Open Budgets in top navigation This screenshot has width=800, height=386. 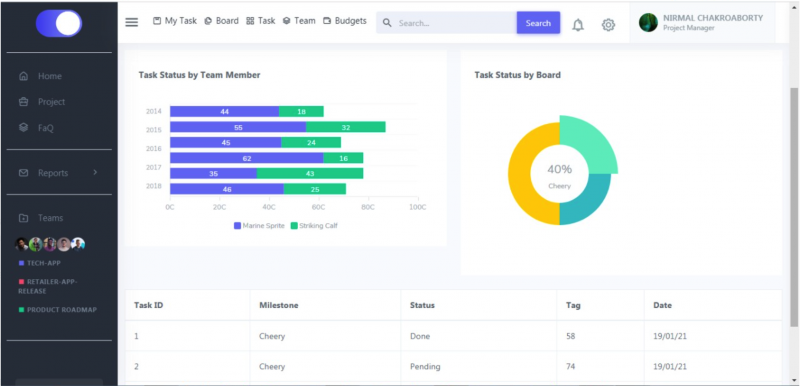click(x=345, y=21)
